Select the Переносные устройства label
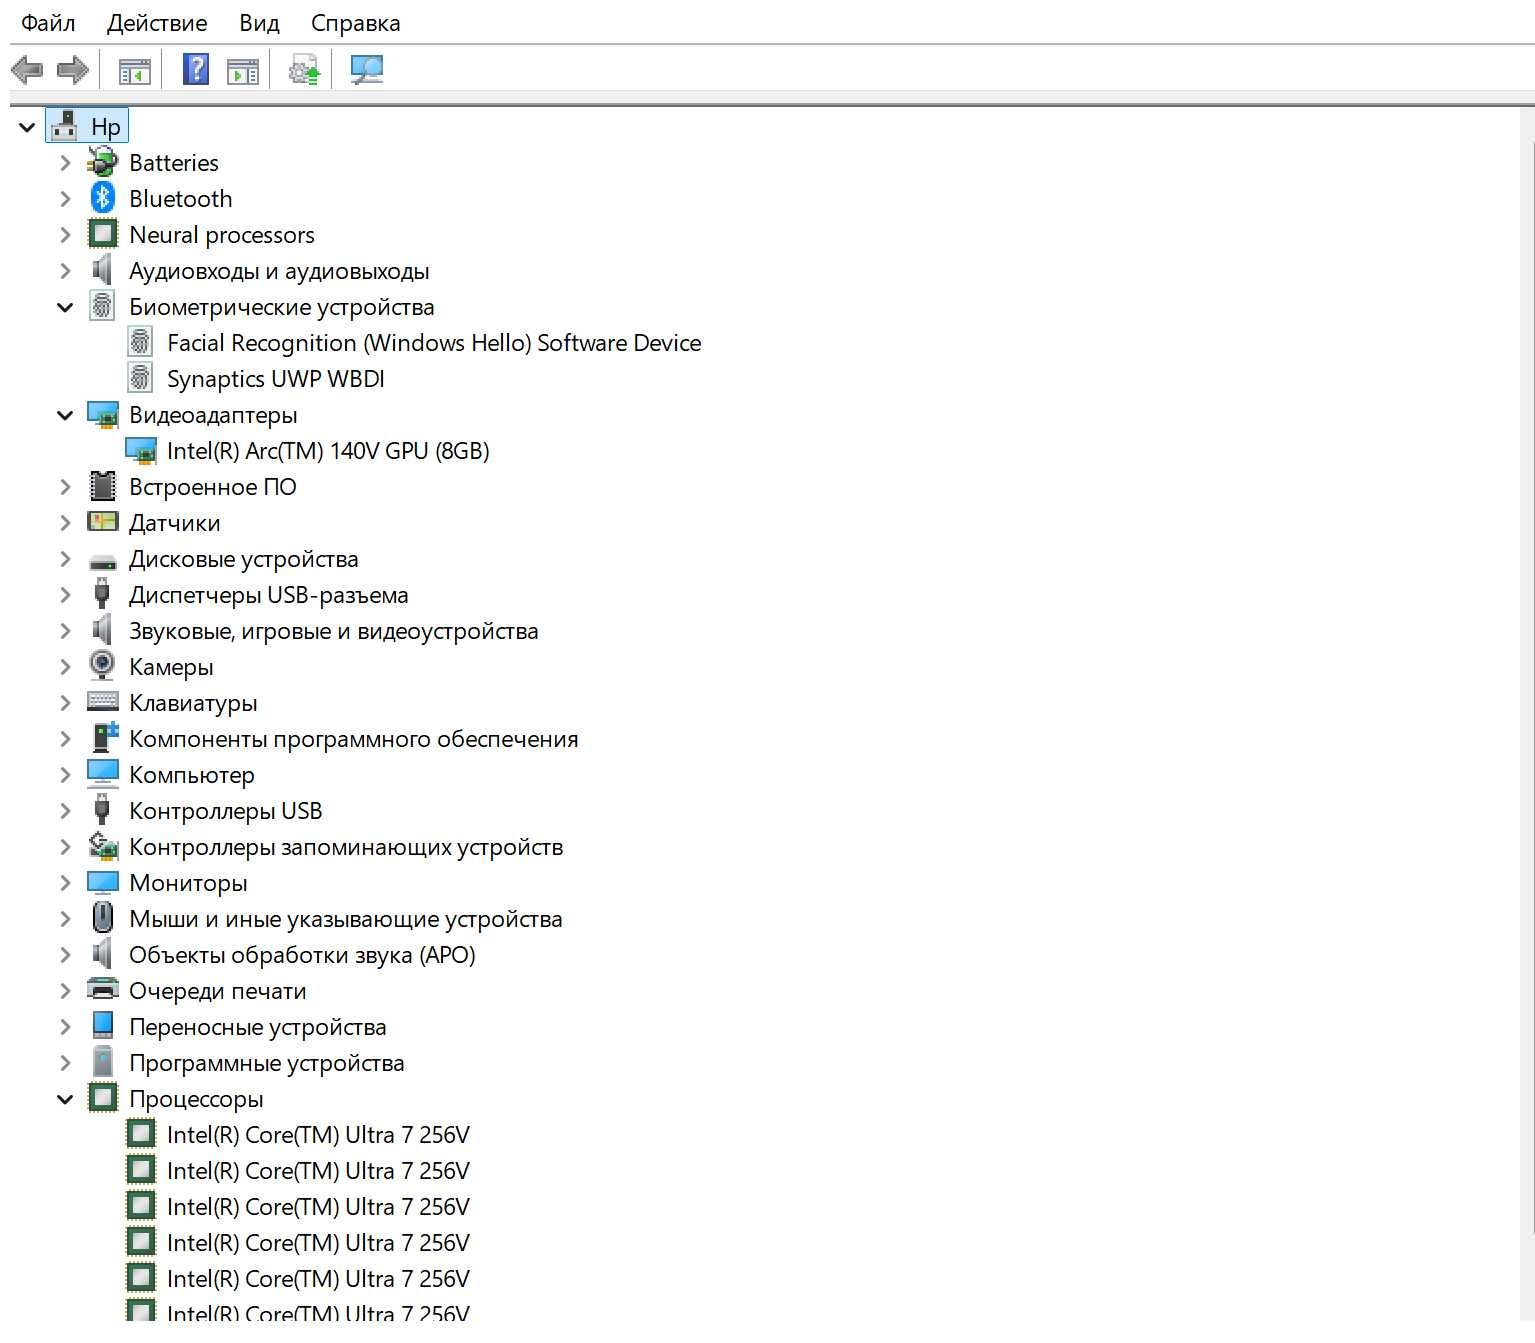1535x1343 pixels. pos(258,1027)
